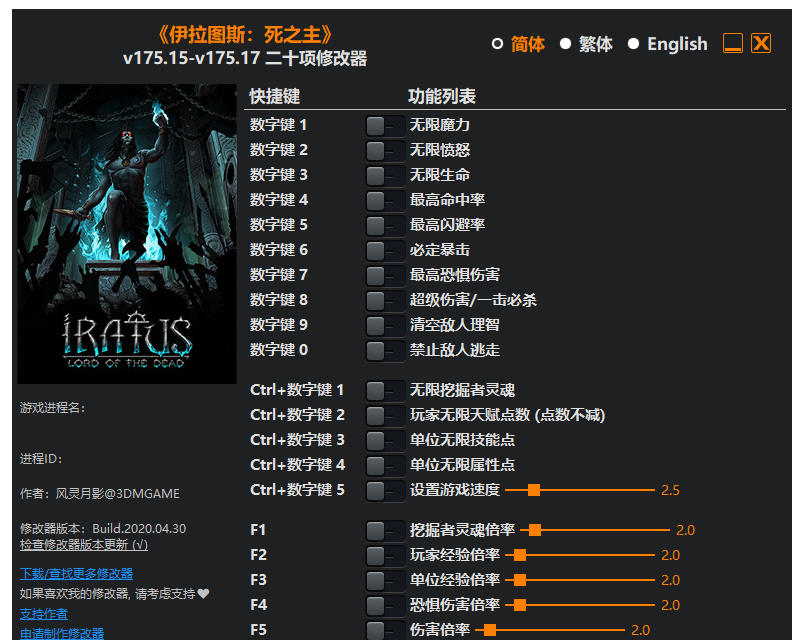
Task: Toggle 设置游戏速度 switch
Action: coord(385,491)
